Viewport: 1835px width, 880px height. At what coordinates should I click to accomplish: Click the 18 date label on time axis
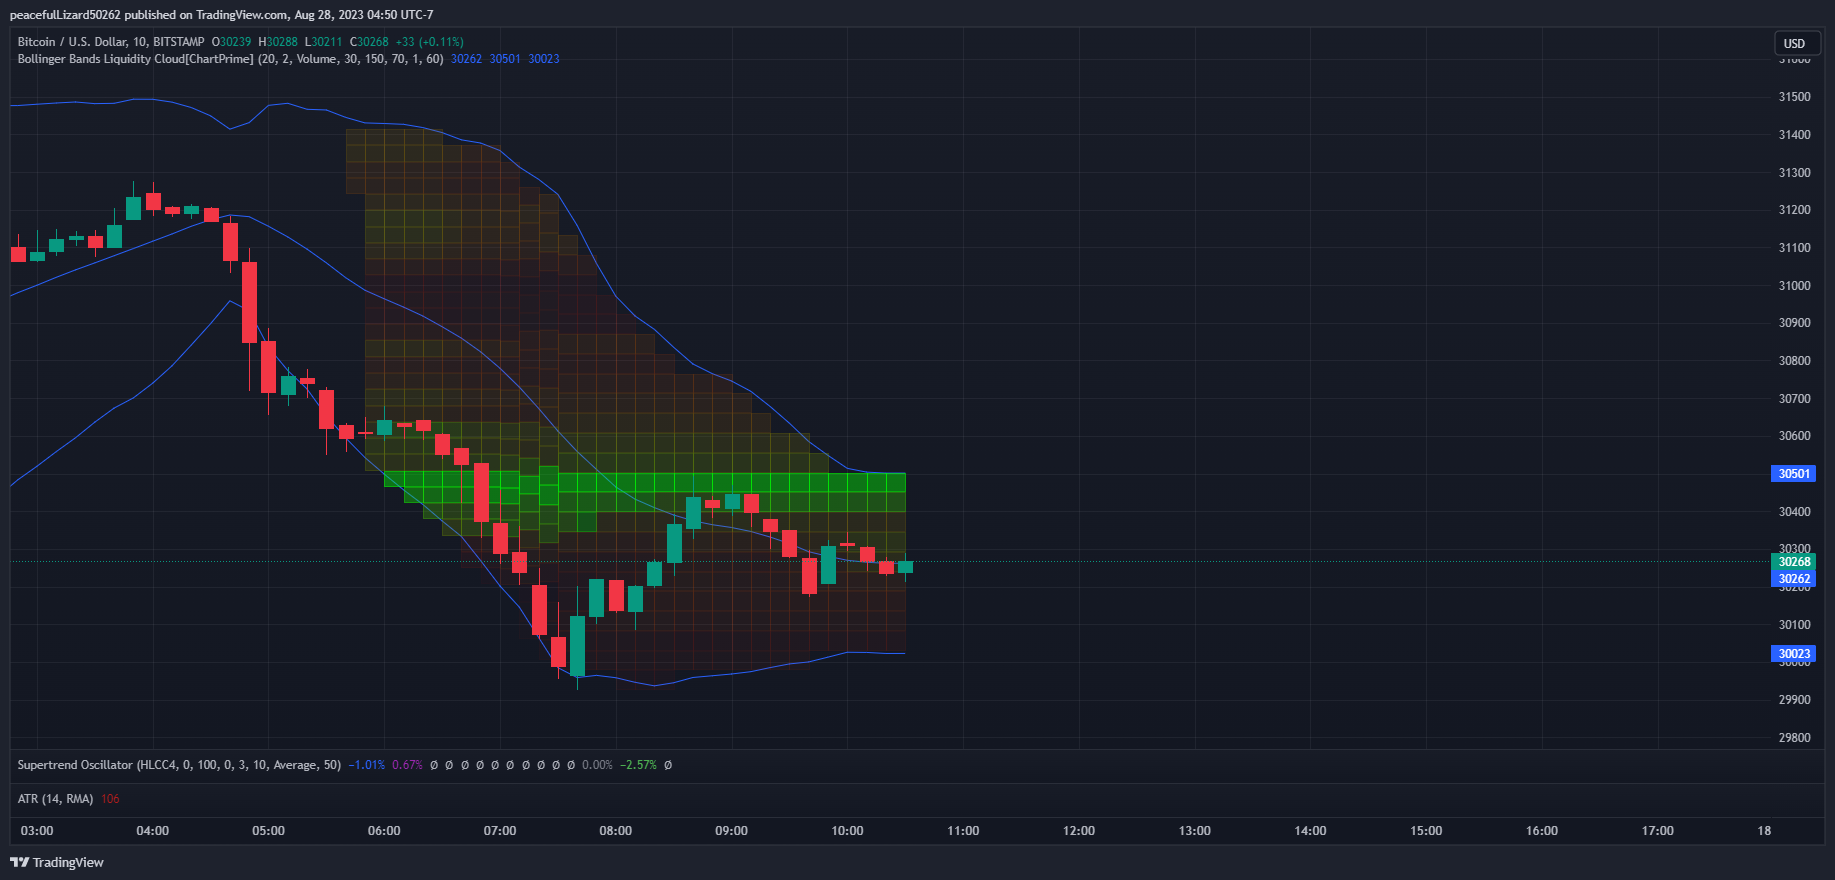pos(1765,831)
